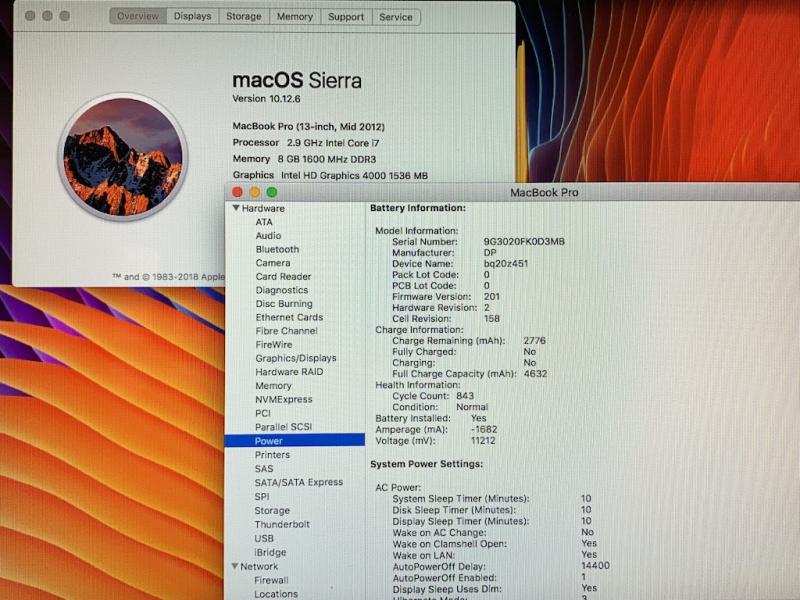Open the Support tab
The width and height of the screenshot is (800, 600).
click(x=346, y=17)
